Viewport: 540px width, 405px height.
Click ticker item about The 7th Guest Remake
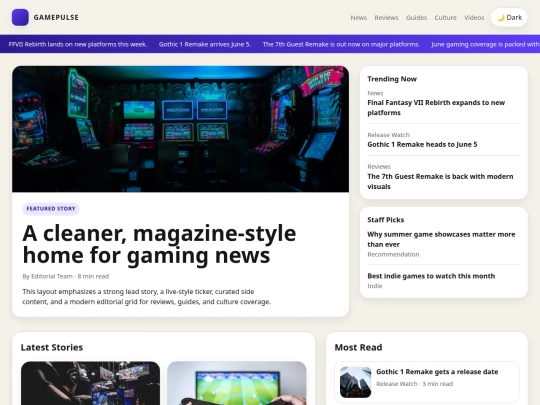click(x=341, y=44)
